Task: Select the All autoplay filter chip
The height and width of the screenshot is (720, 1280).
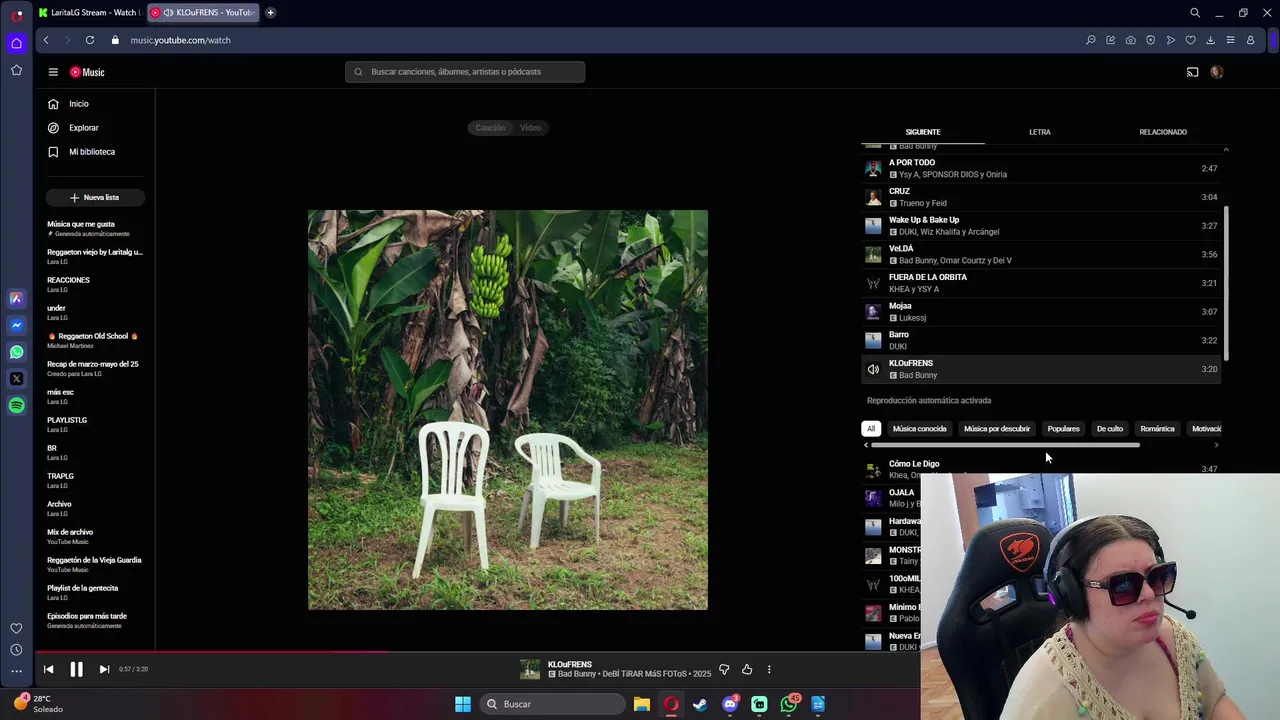Action: point(871,429)
